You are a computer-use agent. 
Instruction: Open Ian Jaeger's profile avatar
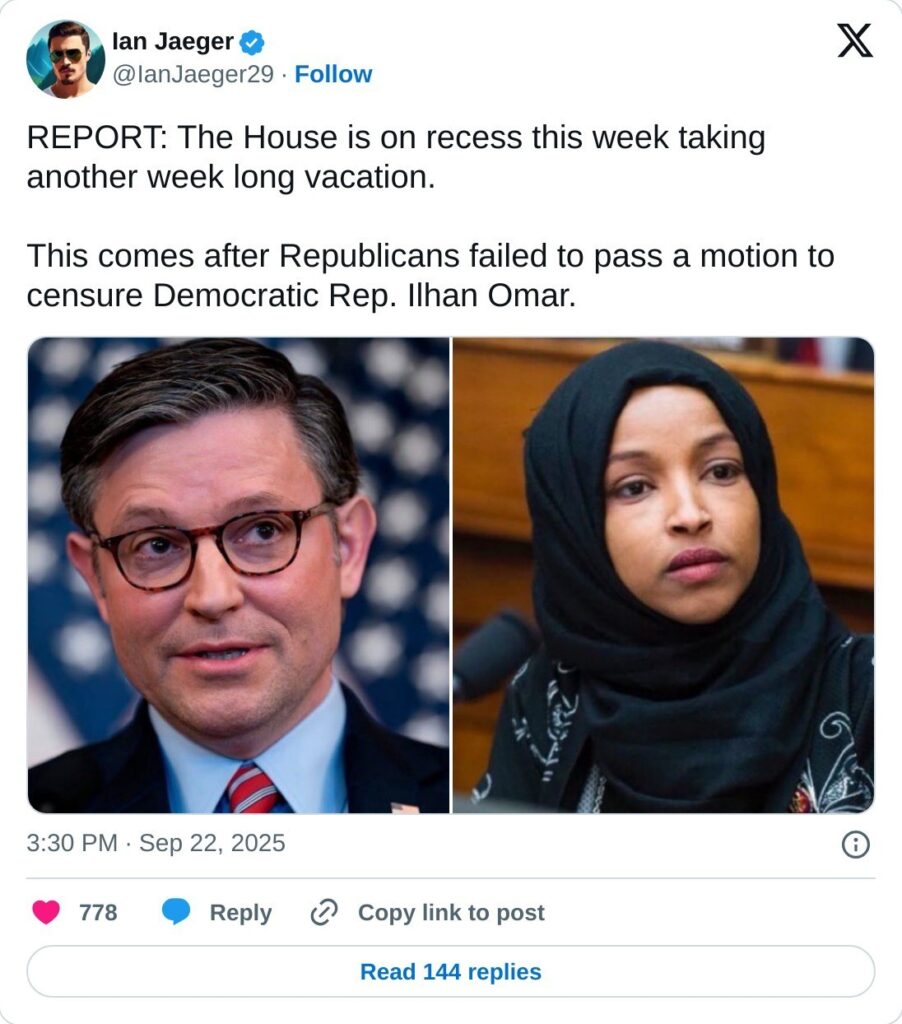pyautogui.click(x=65, y=59)
